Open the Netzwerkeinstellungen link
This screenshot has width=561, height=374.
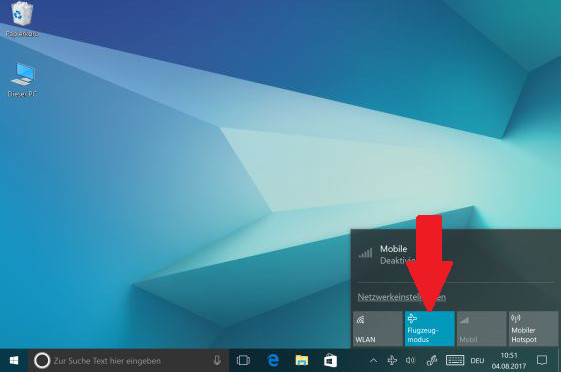pos(402,297)
